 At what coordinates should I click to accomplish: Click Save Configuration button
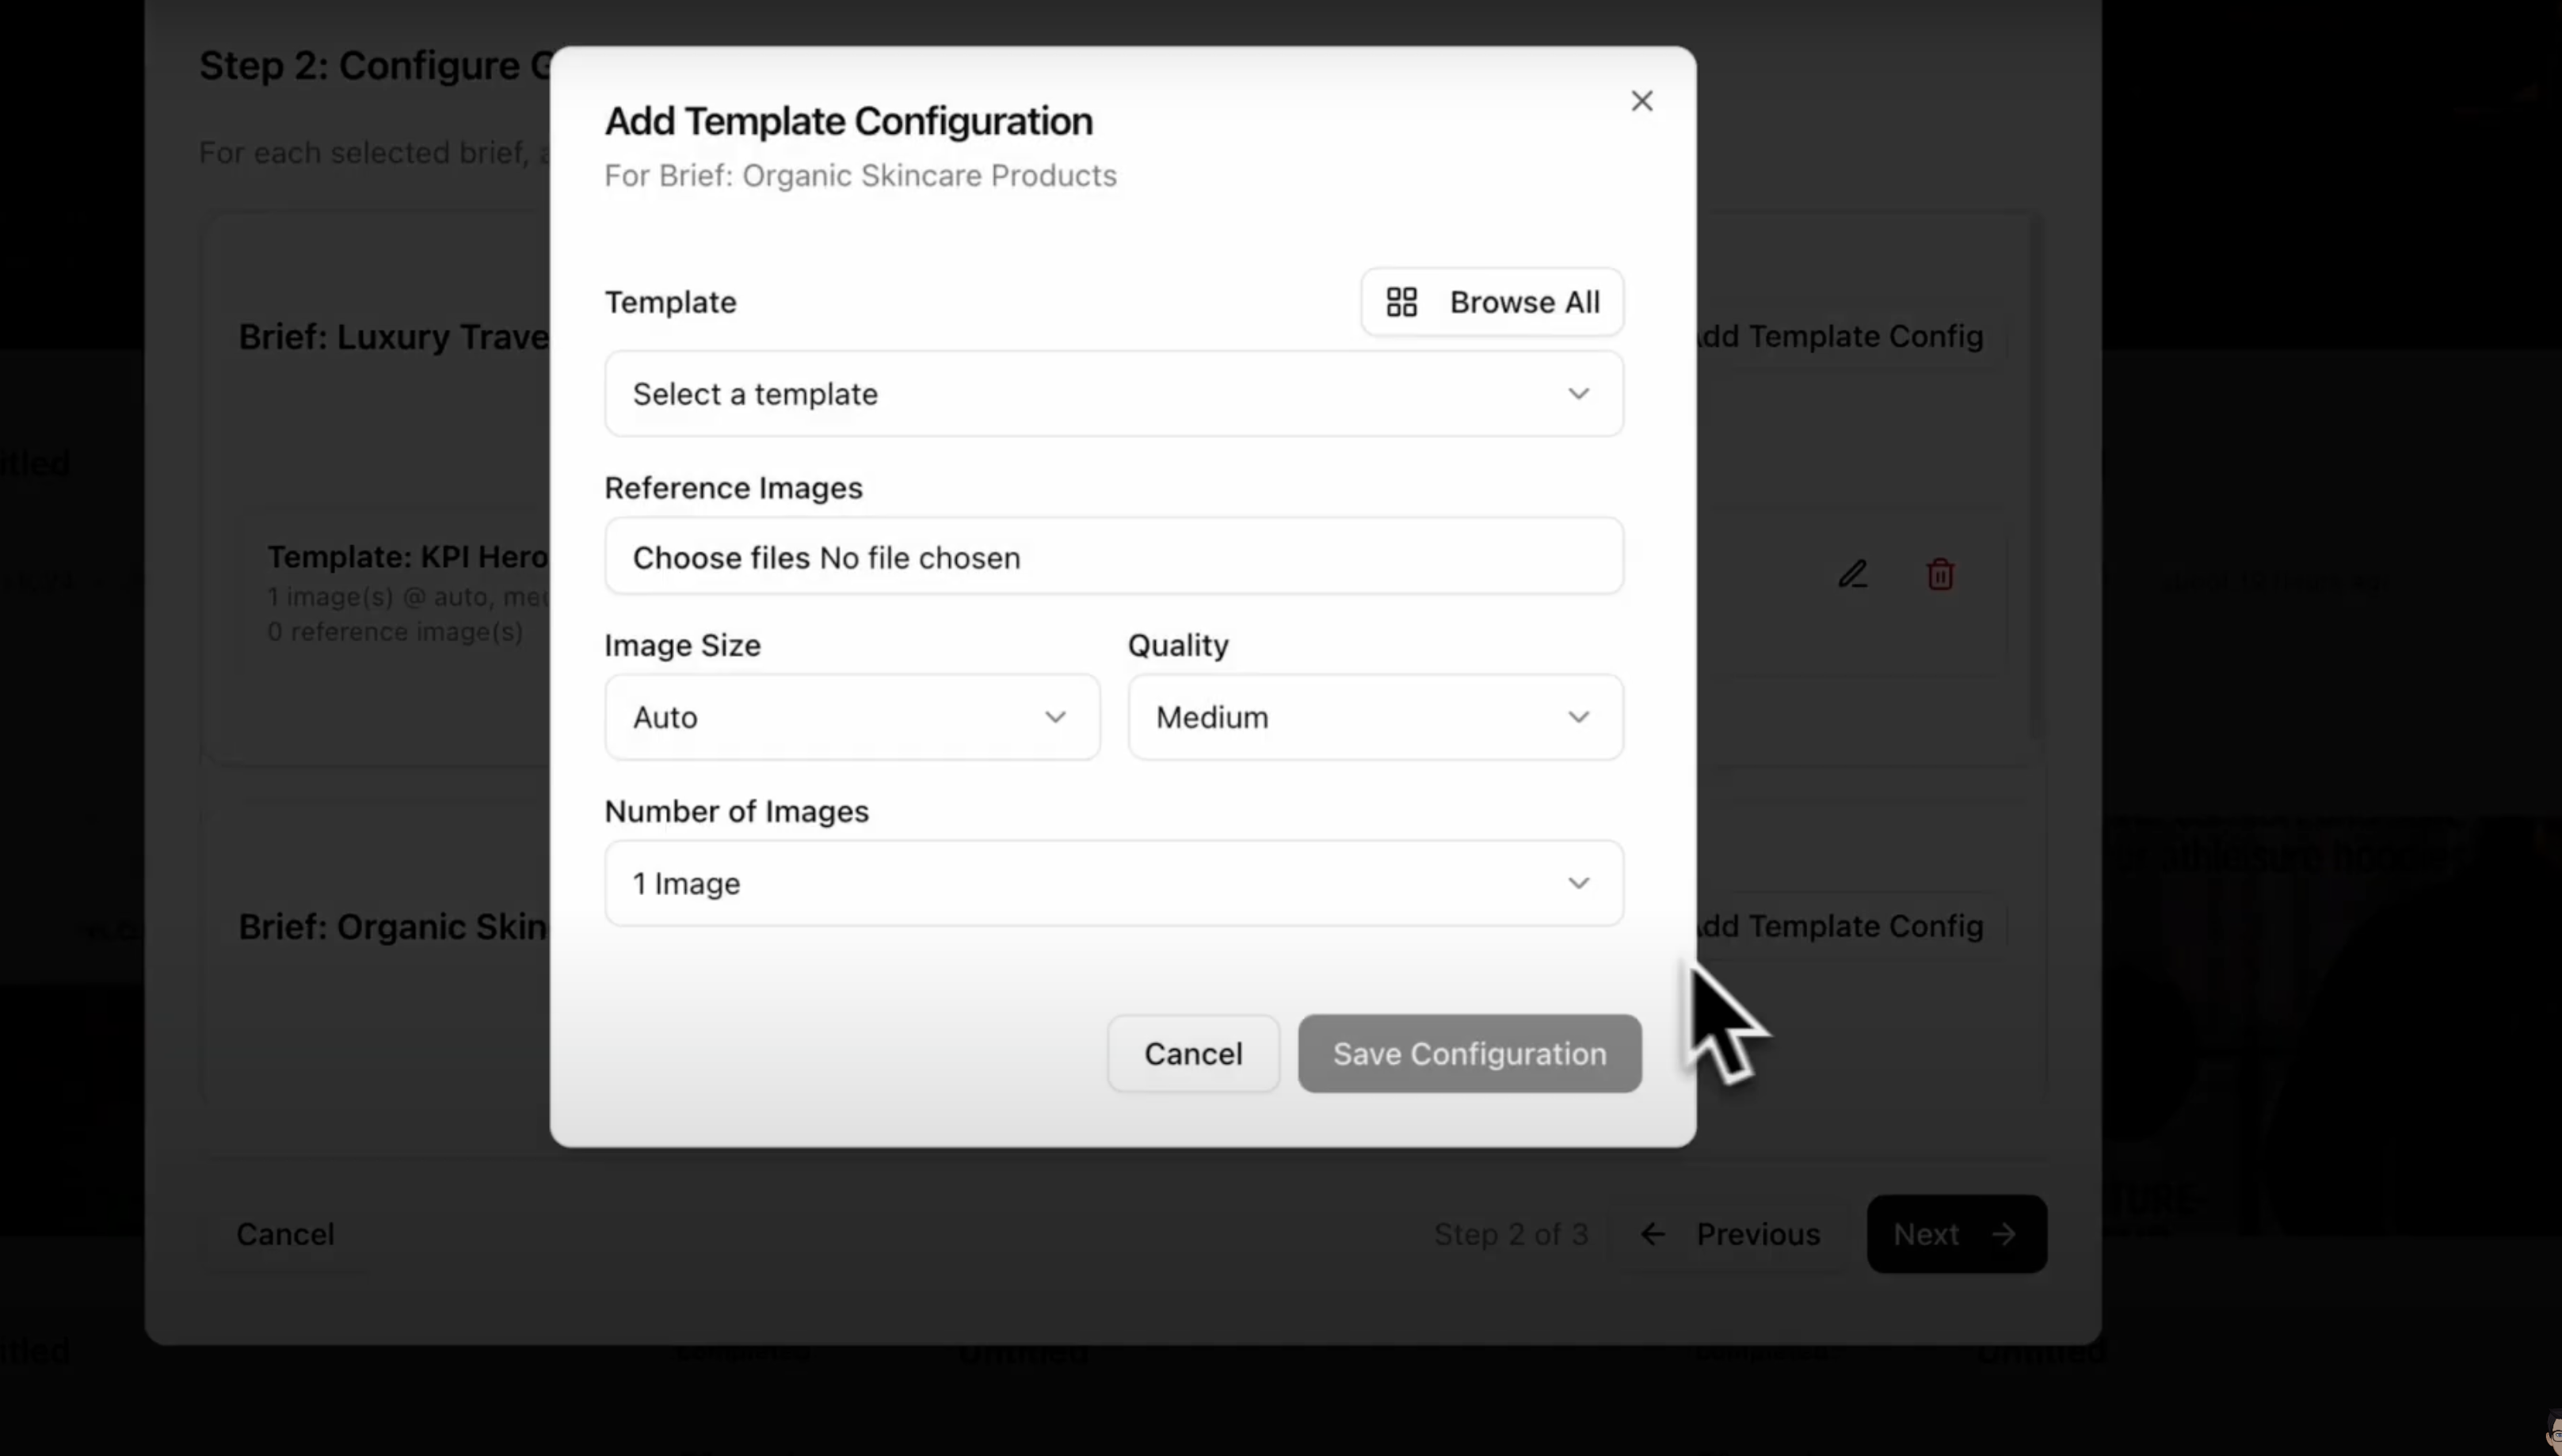coord(1469,1054)
